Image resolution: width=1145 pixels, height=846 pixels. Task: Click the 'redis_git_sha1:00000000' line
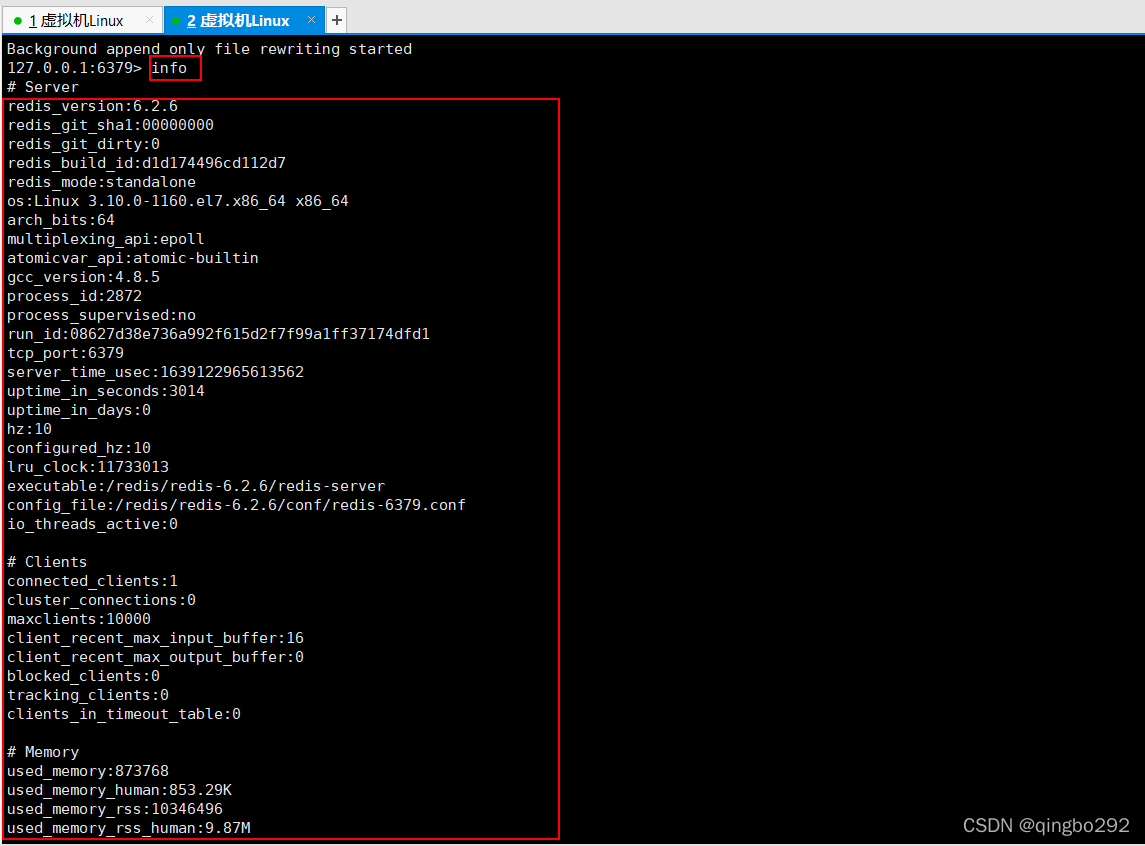110,125
